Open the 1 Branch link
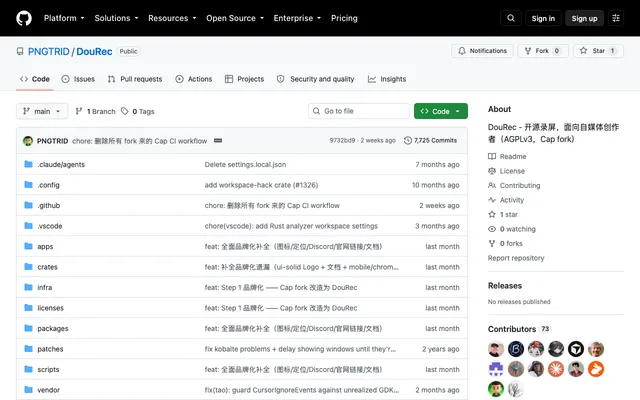Viewport: 640px width, 400px height. coord(96,111)
